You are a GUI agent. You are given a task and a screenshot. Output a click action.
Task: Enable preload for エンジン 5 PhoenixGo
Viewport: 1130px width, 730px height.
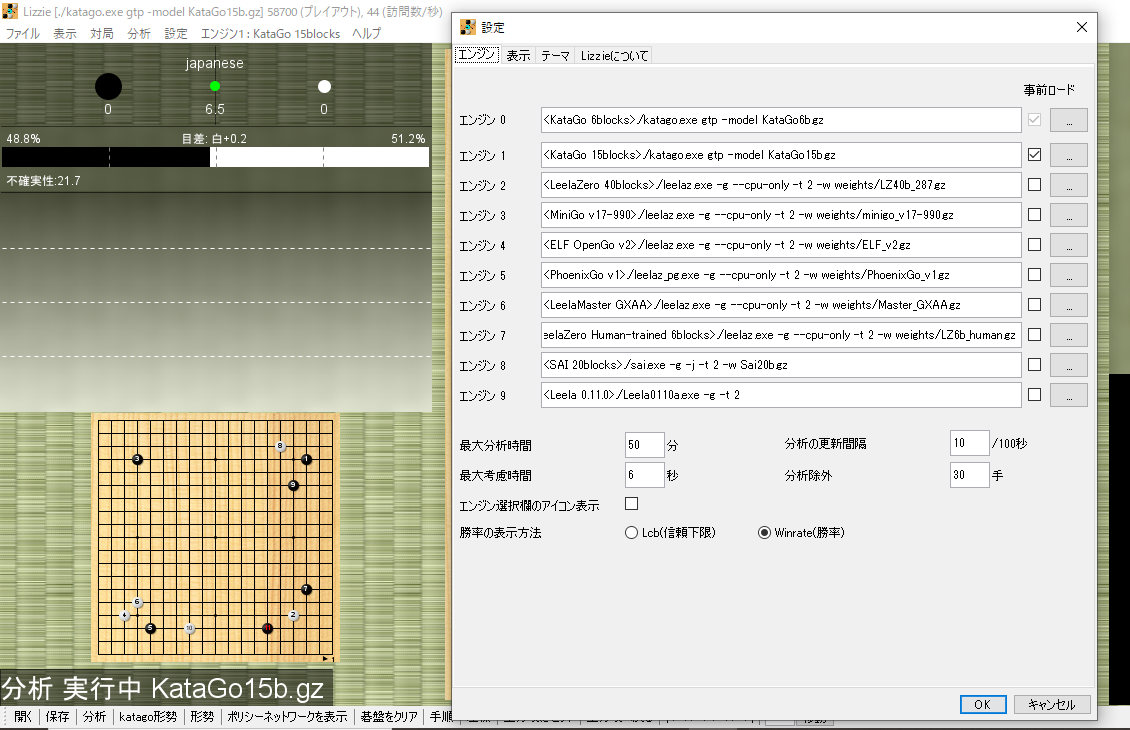coord(1034,275)
